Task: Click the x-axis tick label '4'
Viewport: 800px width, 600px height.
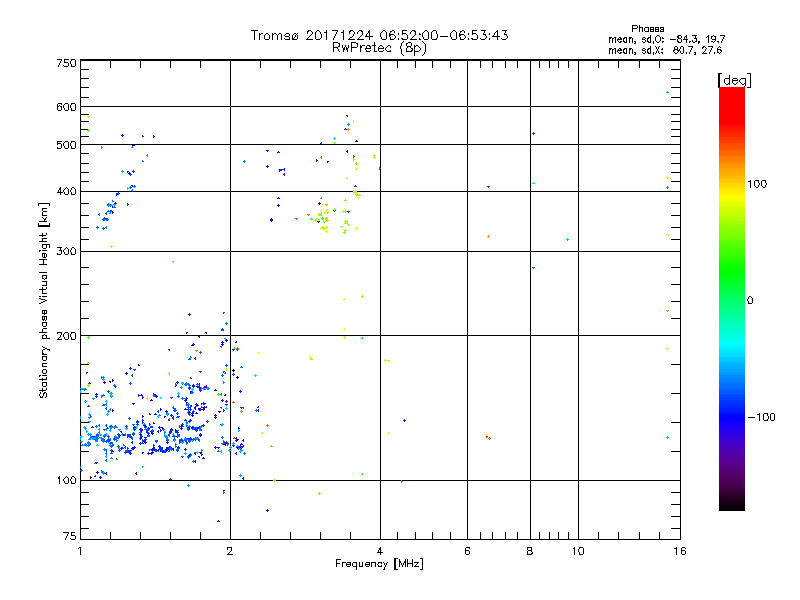Action: (380, 551)
